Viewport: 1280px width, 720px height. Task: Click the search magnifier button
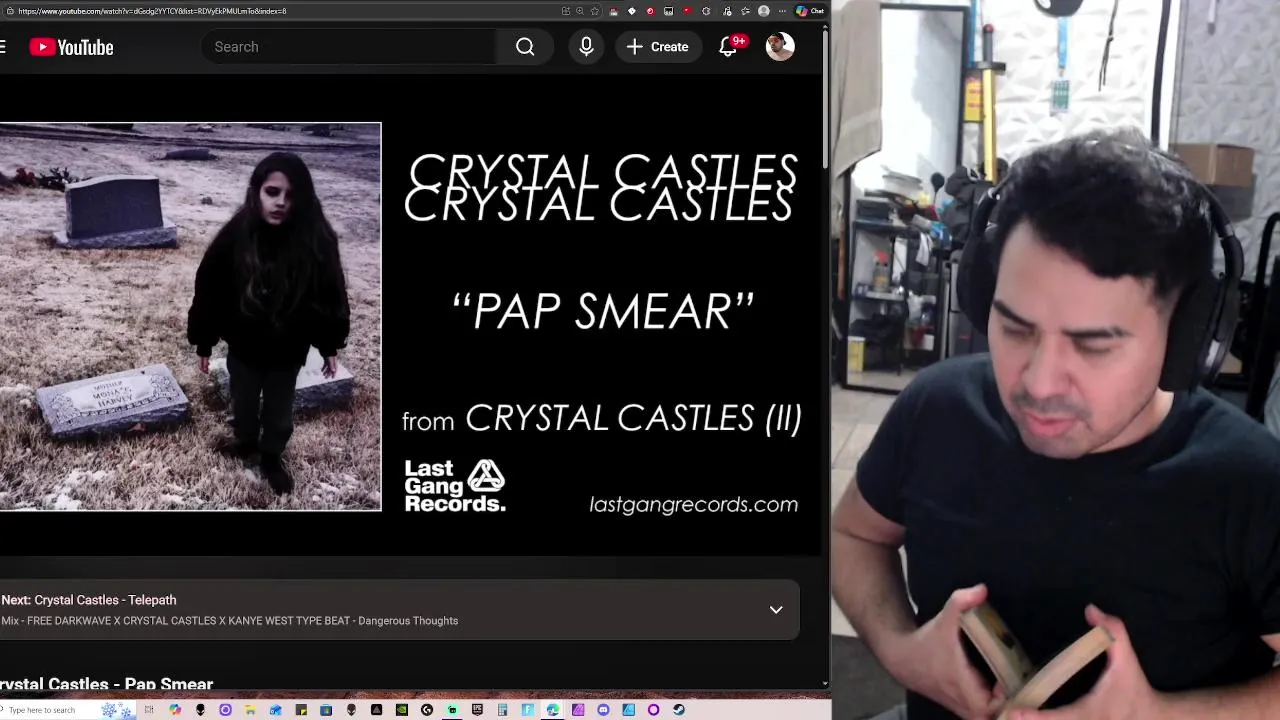click(525, 47)
